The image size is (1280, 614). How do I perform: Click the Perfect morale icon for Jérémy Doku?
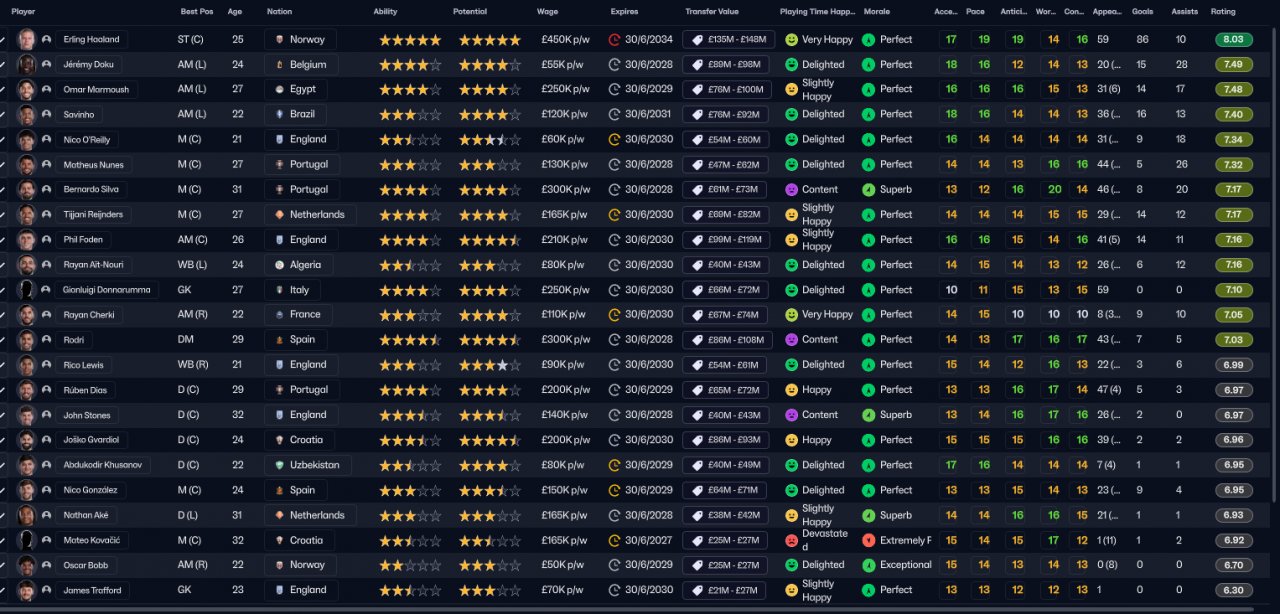point(868,64)
